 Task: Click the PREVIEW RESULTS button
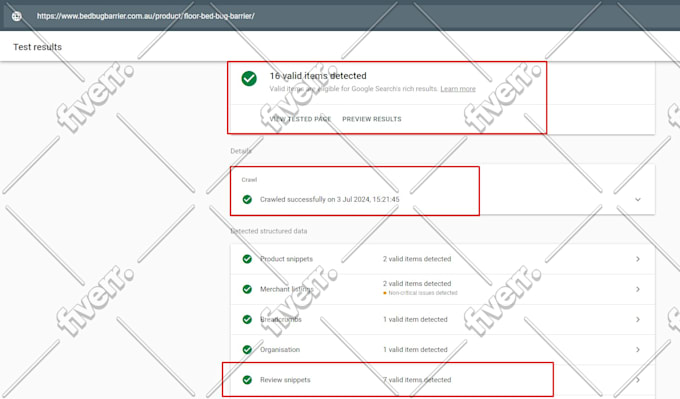(x=372, y=119)
